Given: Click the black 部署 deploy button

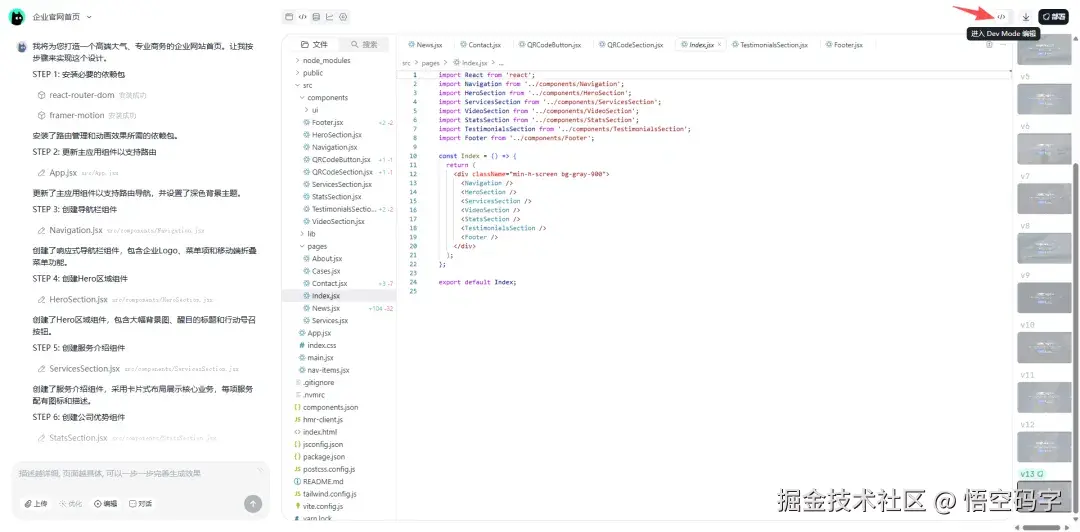Looking at the screenshot, I should coord(1053,17).
